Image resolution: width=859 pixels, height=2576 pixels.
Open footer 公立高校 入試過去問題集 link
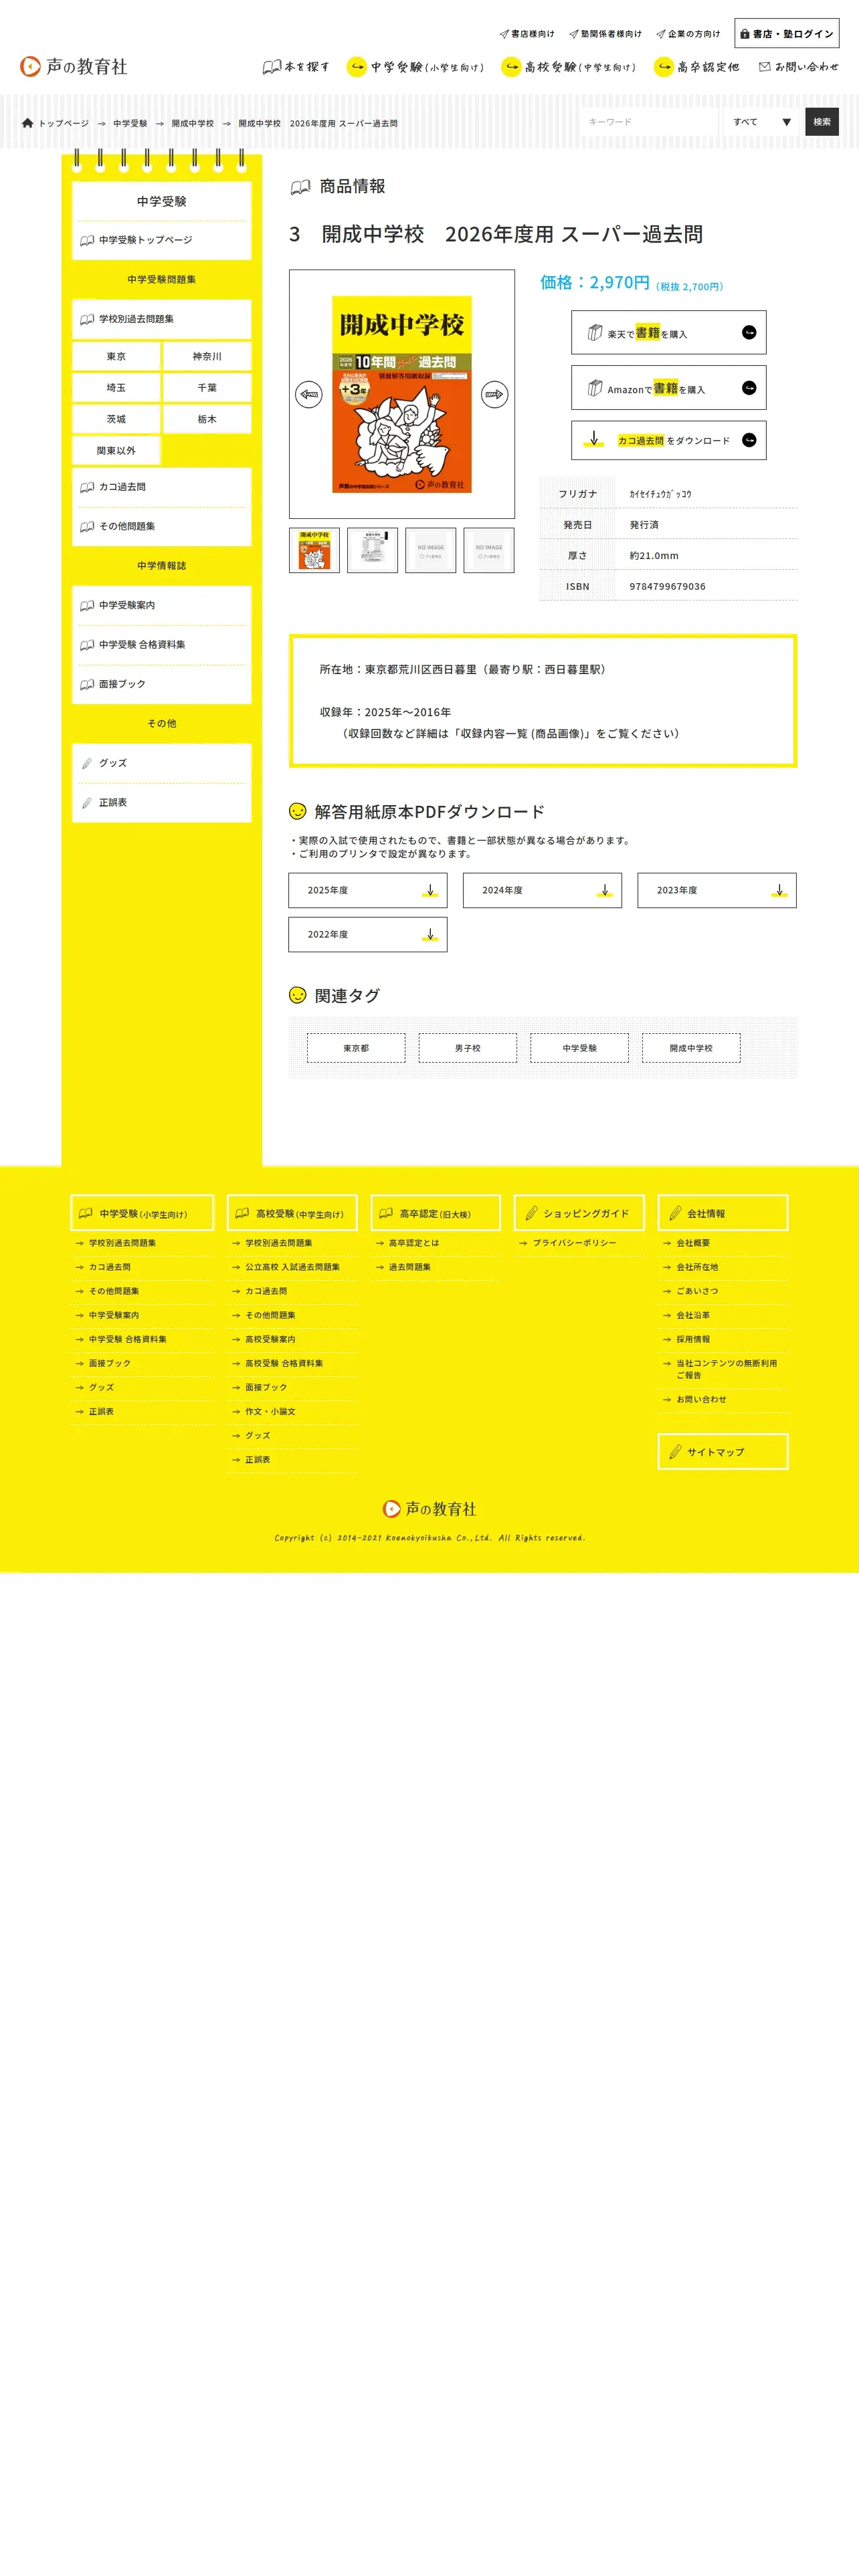tap(292, 1267)
